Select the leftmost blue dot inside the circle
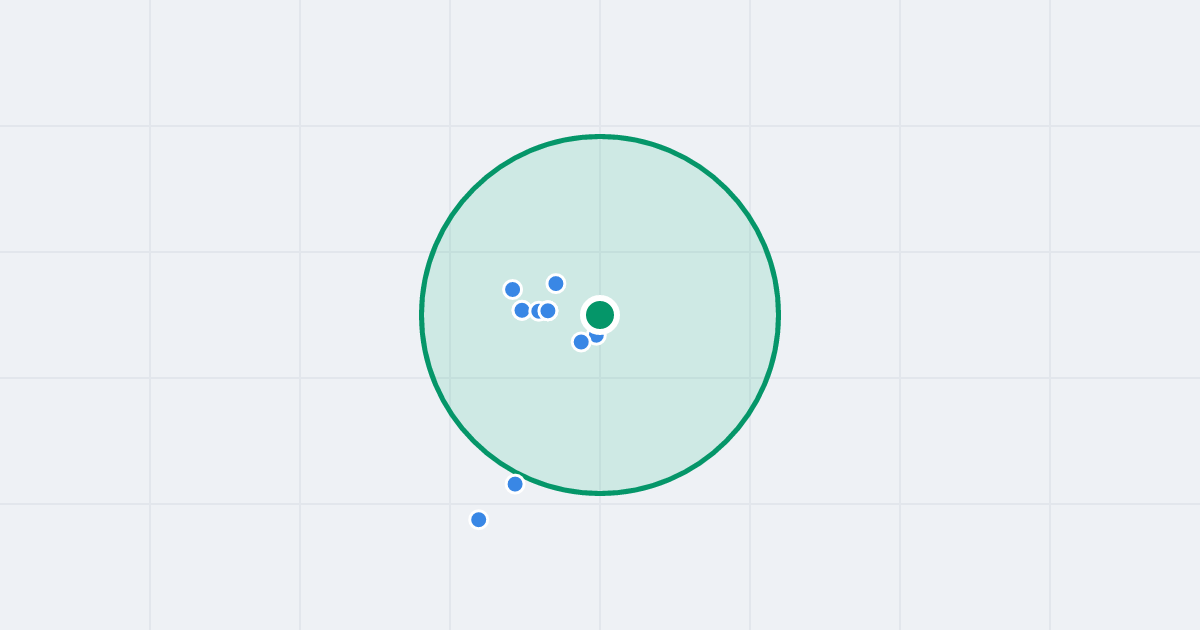 click(x=512, y=289)
